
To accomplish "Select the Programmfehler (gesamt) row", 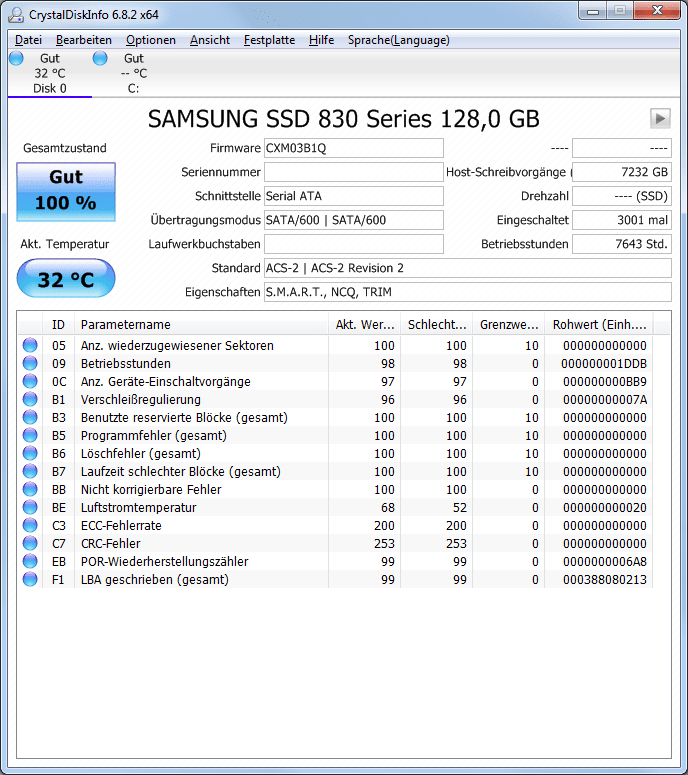I will click(x=335, y=435).
